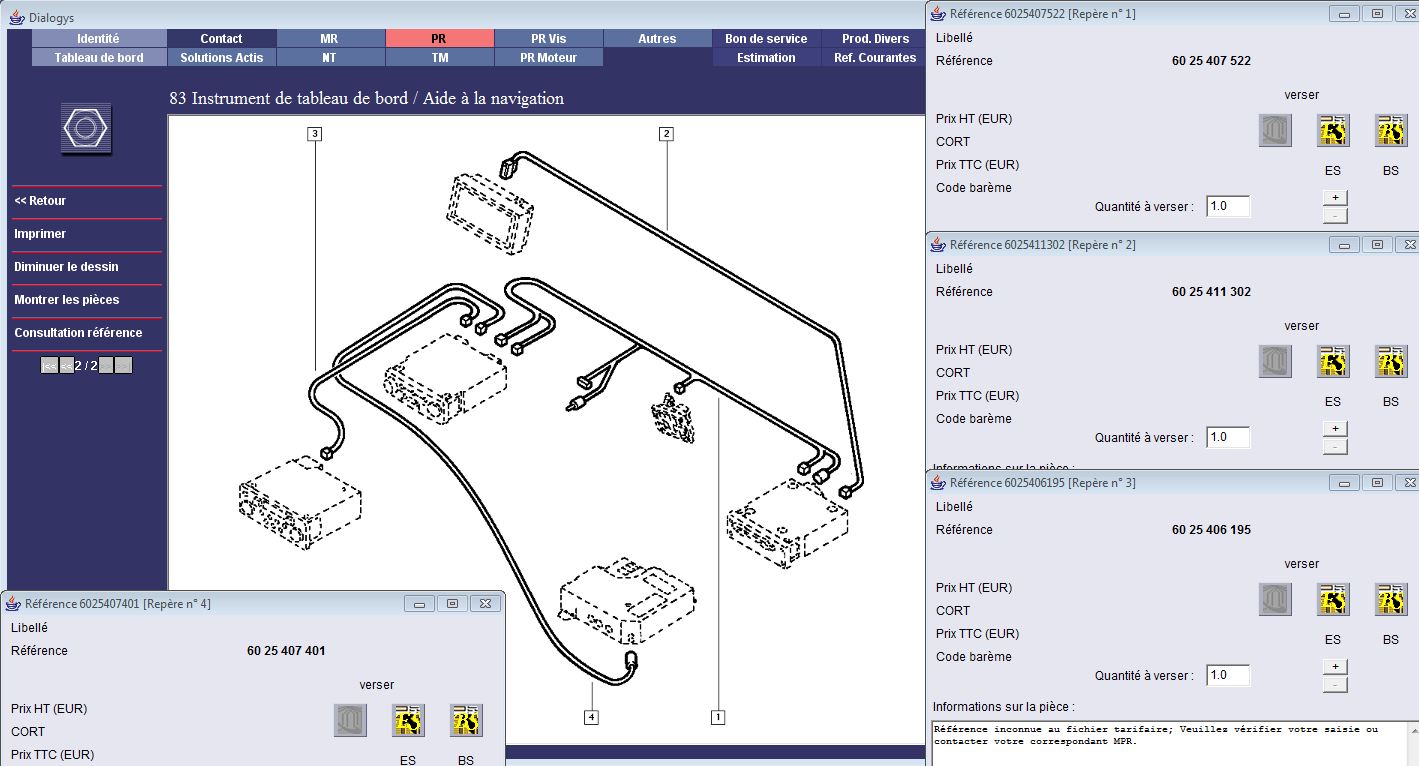
Task: Click heading 83 Instrument de tableau de bord
Action: coord(367,99)
